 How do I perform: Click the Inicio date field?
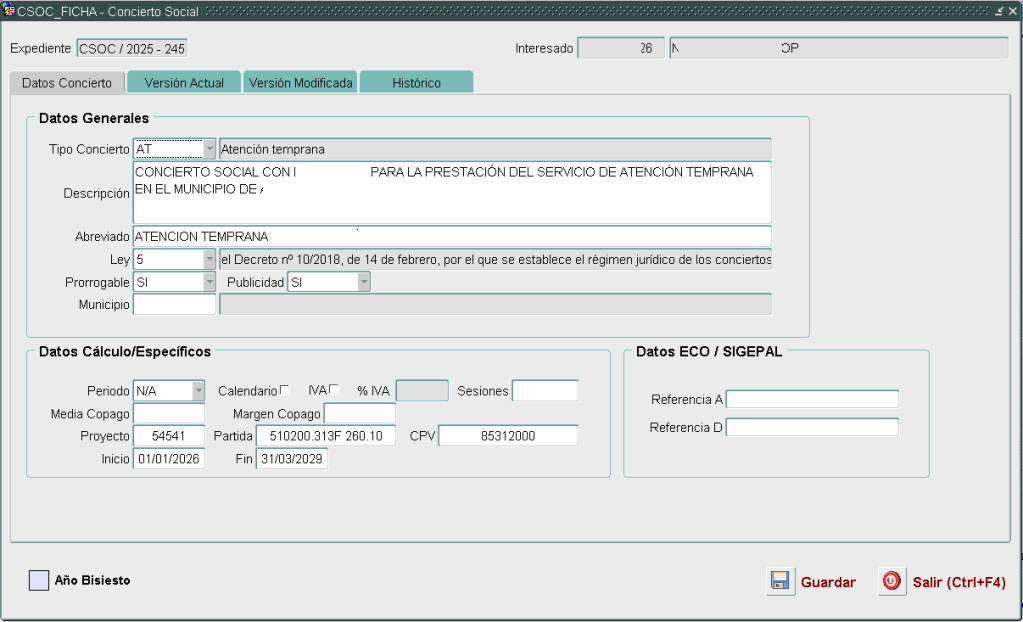(168, 459)
